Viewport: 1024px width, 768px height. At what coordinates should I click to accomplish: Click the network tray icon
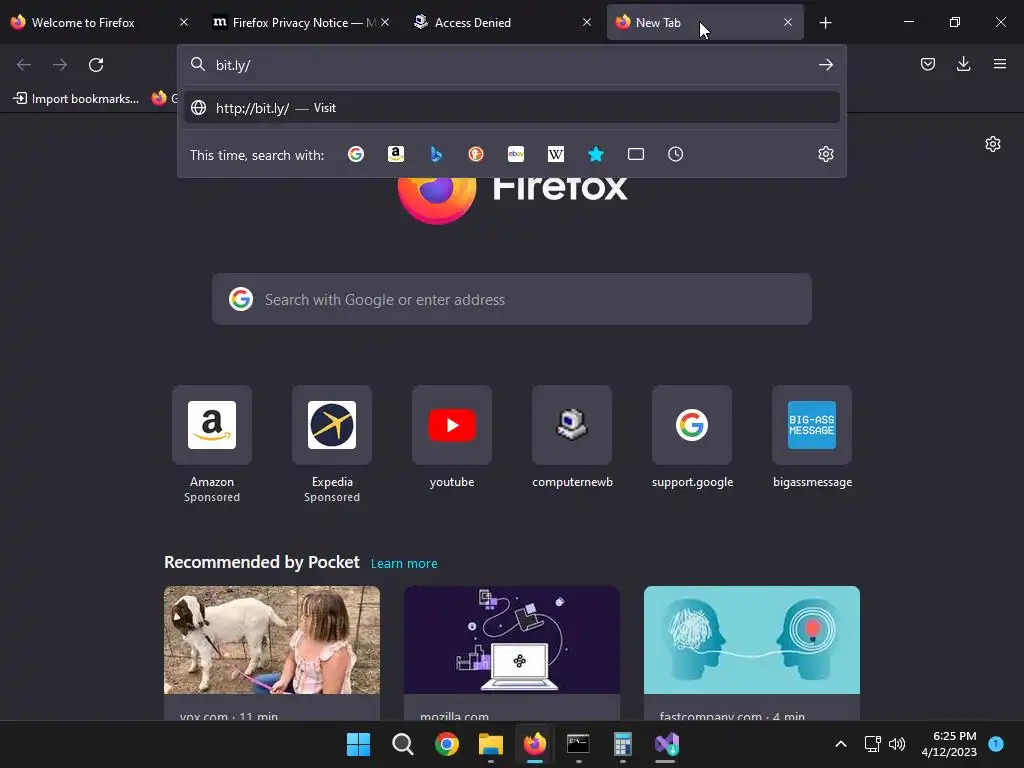[x=872, y=744]
